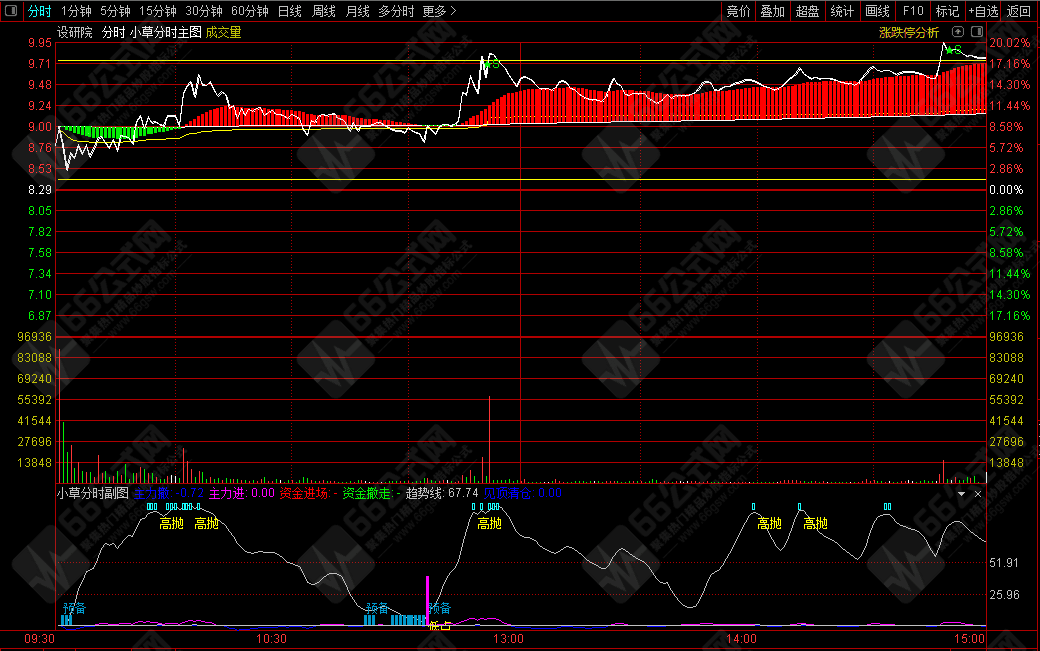
Task: Click the 返回 button
Action: pos(1018,11)
